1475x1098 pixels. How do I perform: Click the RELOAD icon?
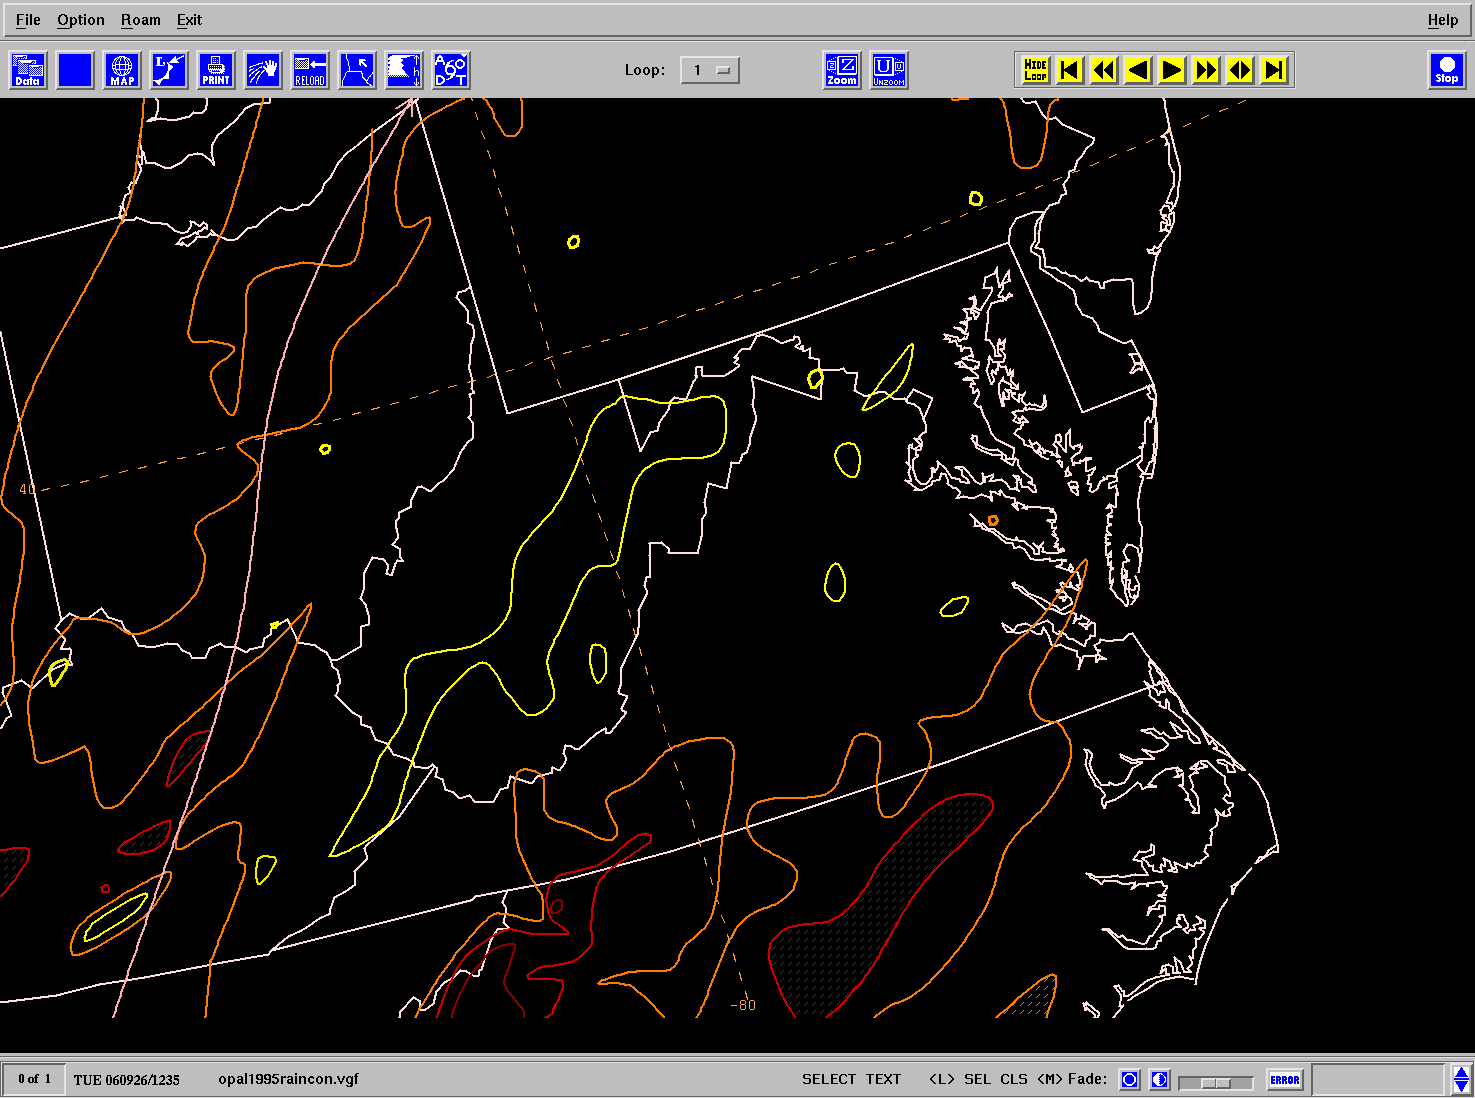(x=310, y=70)
